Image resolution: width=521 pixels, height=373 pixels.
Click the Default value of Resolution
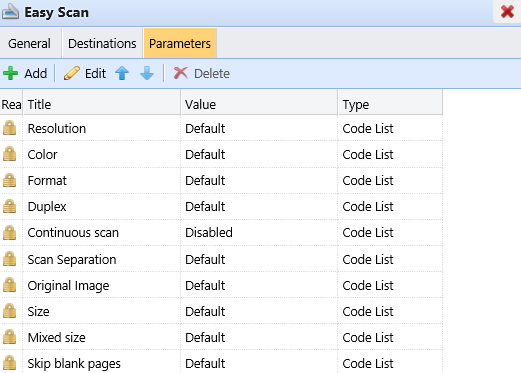[205, 129]
